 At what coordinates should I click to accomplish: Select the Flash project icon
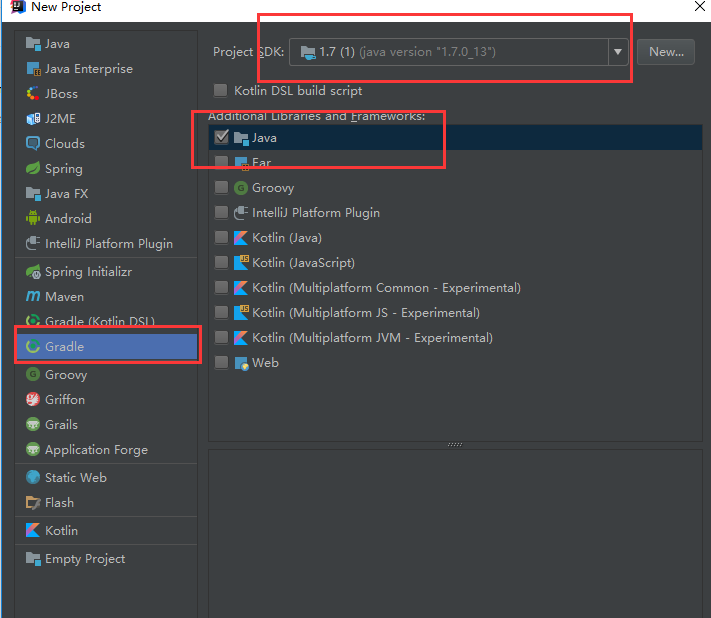33,502
